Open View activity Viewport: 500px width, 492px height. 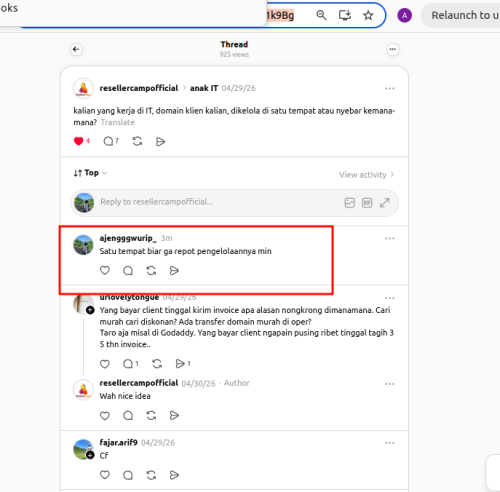pyautogui.click(x=366, y=175)
